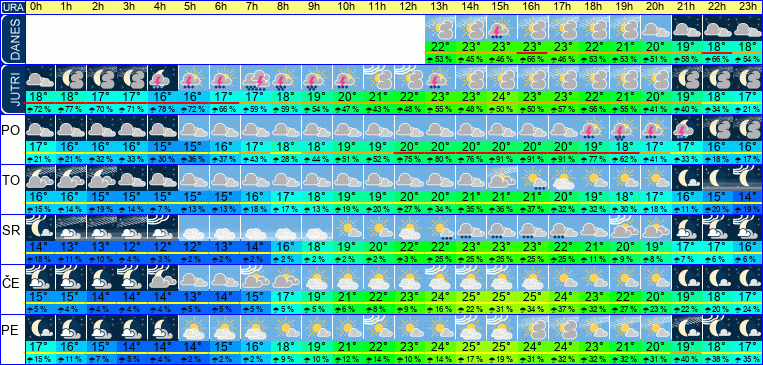Click SR 0h moon and cloud icon

39,228
